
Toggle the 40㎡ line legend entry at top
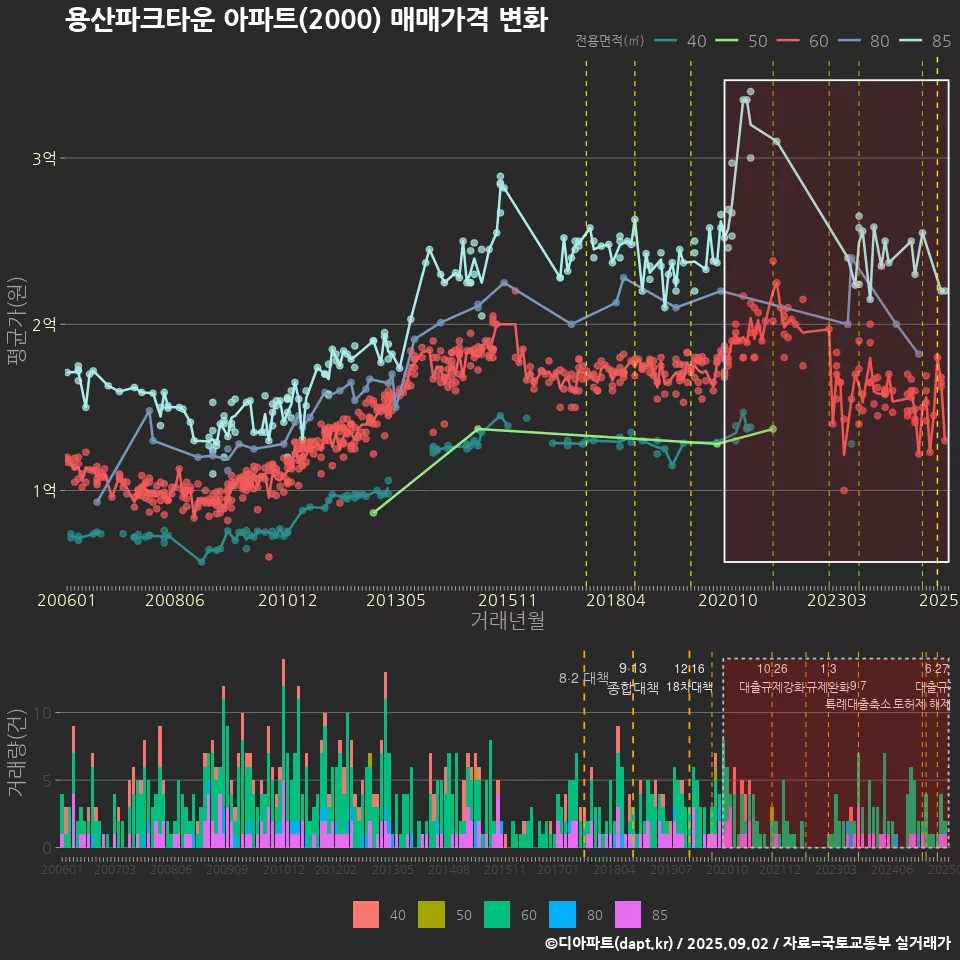pyautogui.click(x=680, y=41)
